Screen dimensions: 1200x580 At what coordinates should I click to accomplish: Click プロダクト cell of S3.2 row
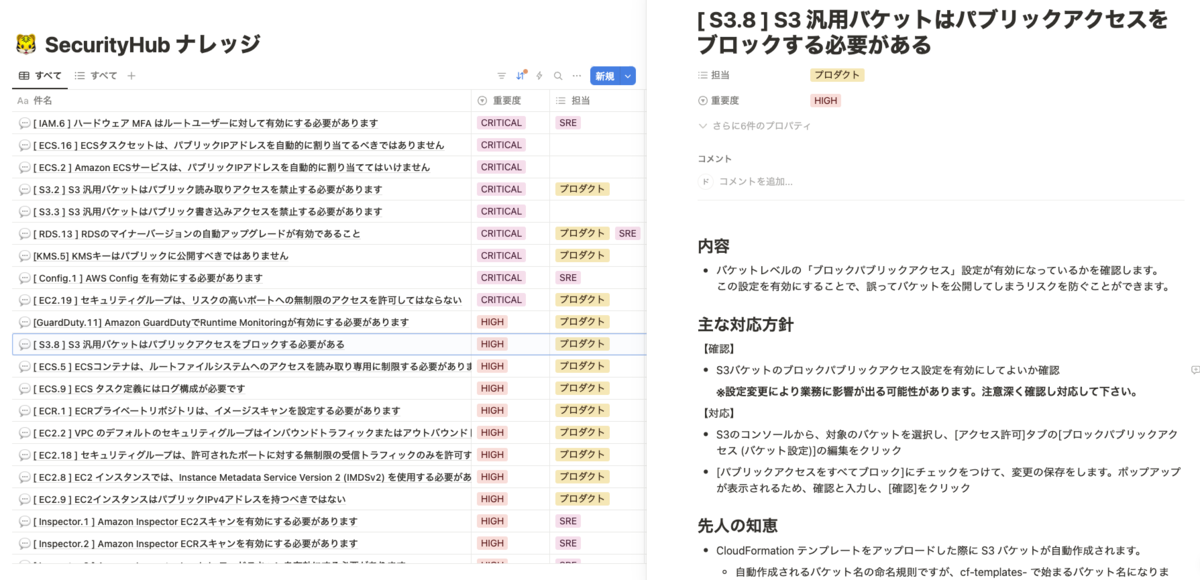click(x=582, y=189)
